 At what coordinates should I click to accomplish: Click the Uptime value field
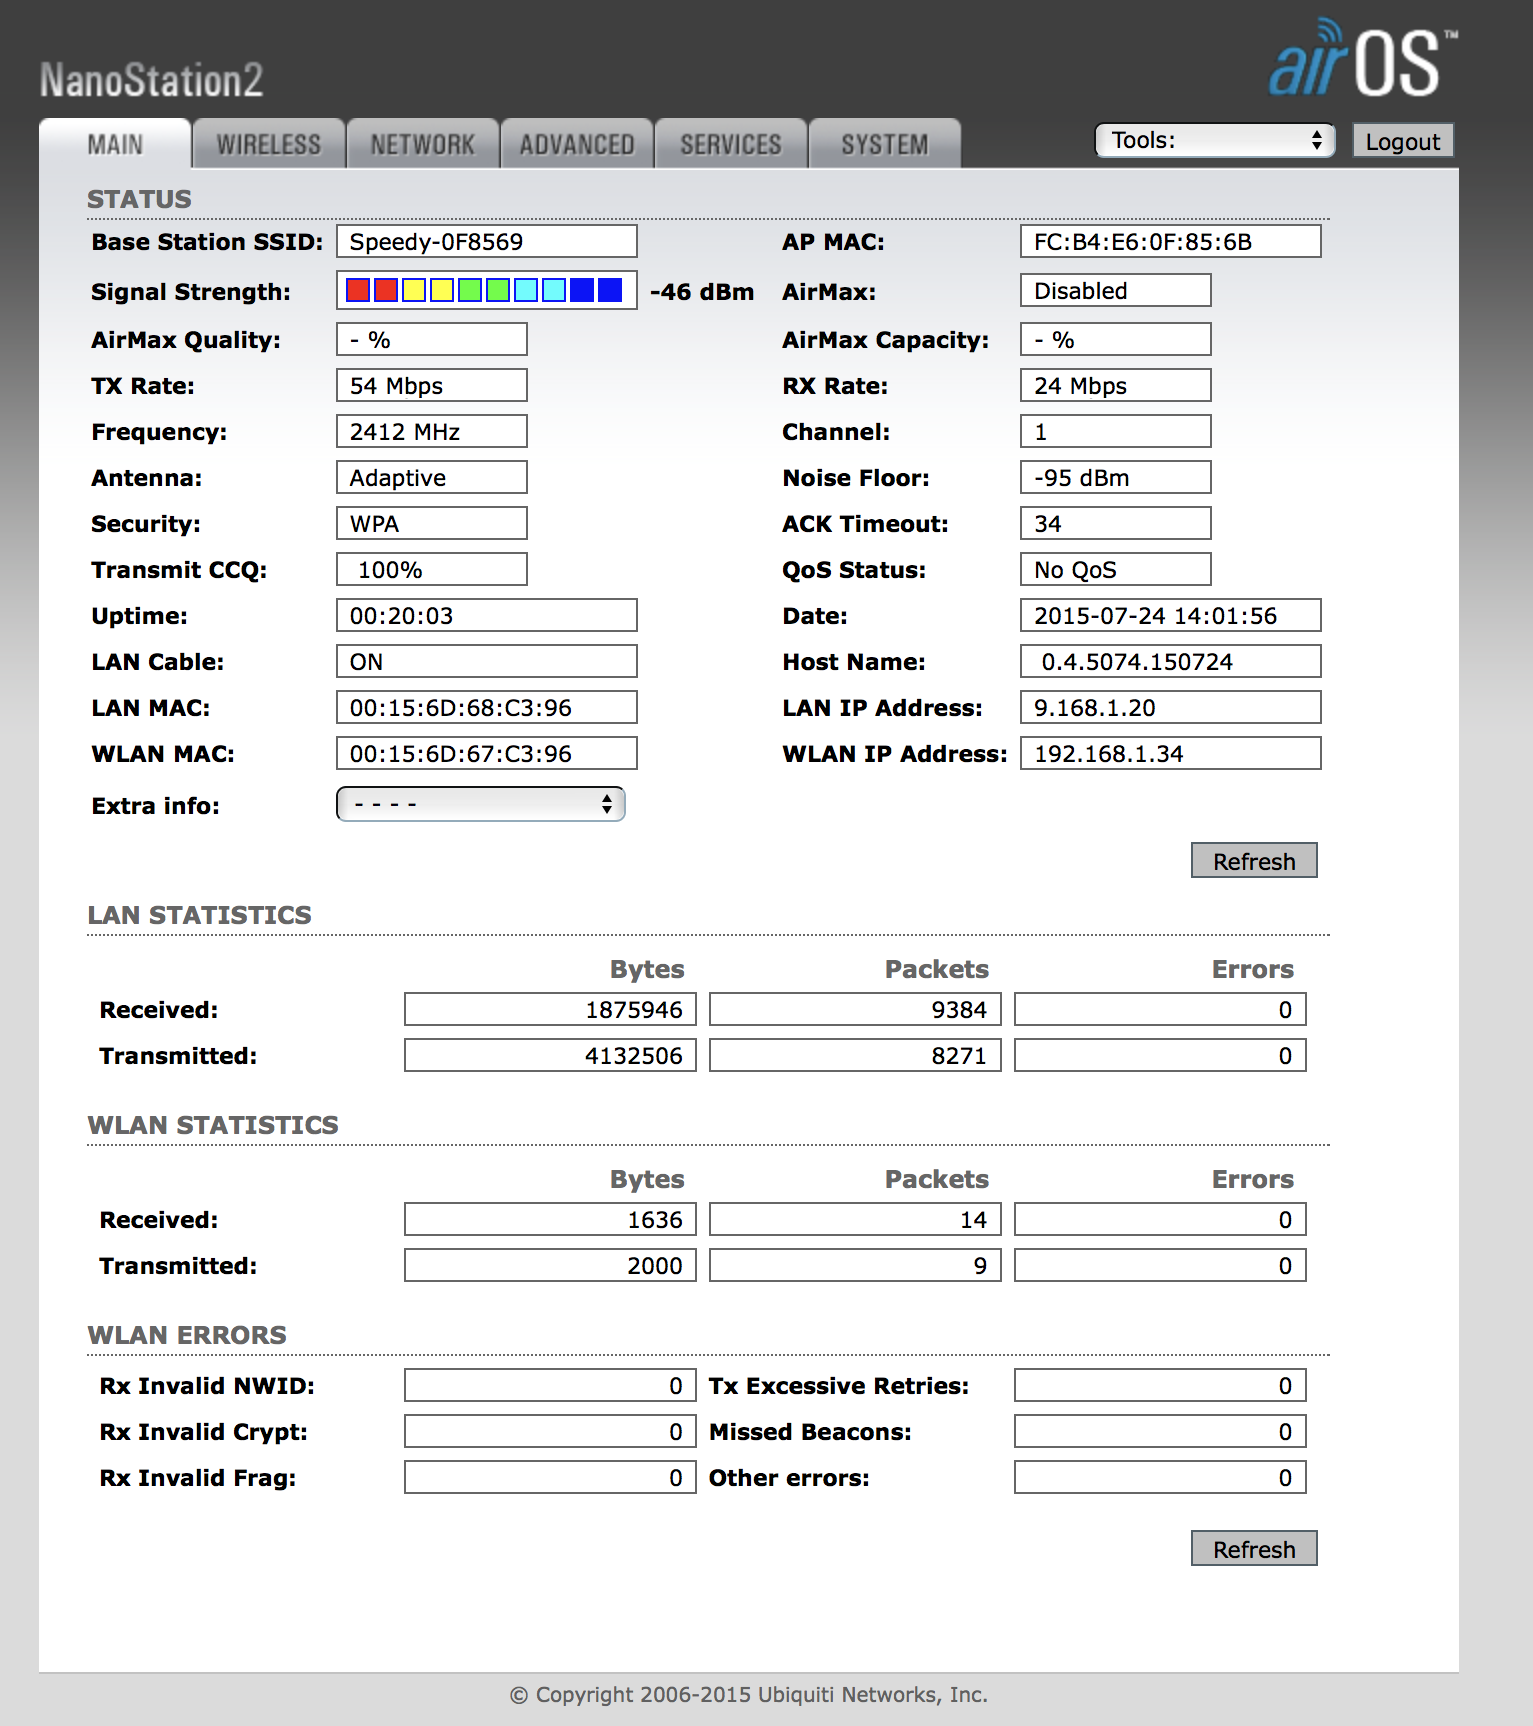tap(486, 616)
